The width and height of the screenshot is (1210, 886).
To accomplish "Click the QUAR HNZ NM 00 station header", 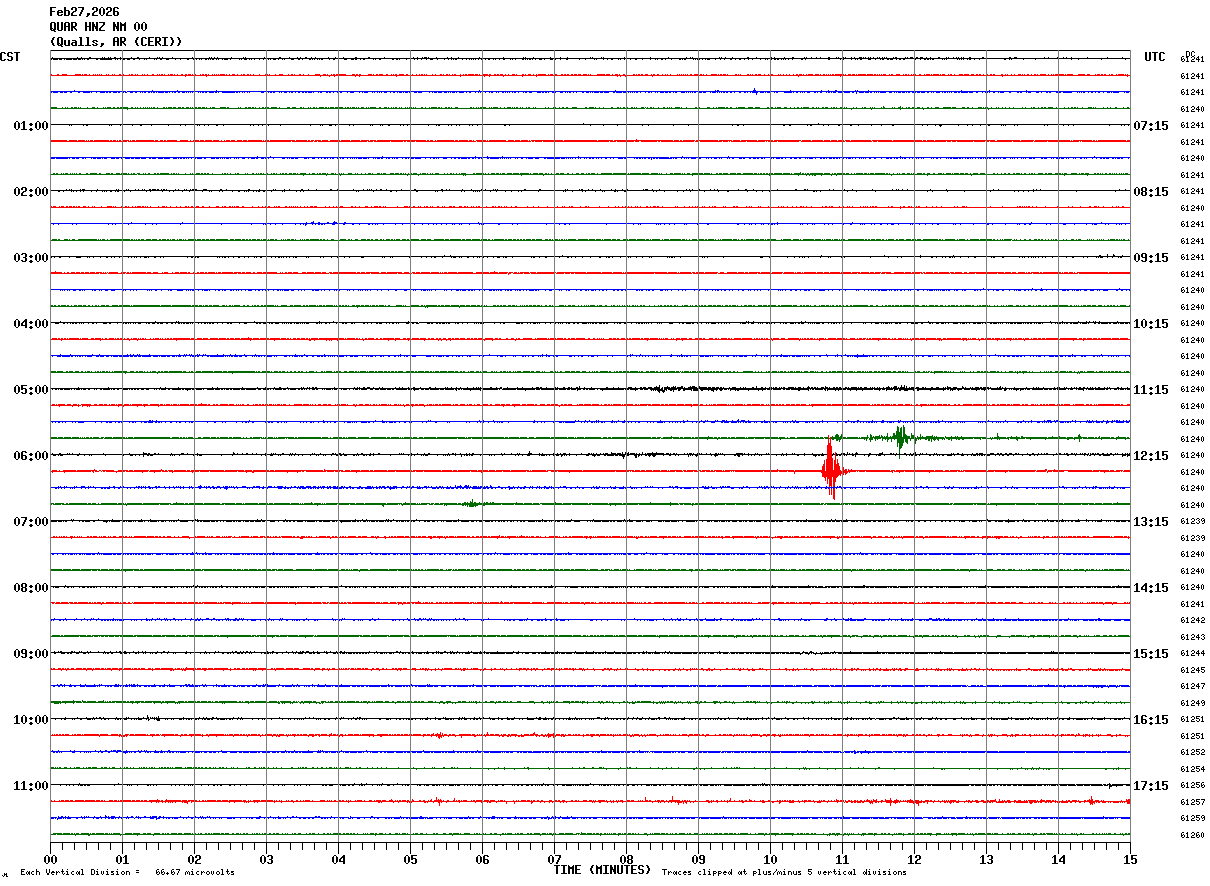I will [x=98, y=27].
